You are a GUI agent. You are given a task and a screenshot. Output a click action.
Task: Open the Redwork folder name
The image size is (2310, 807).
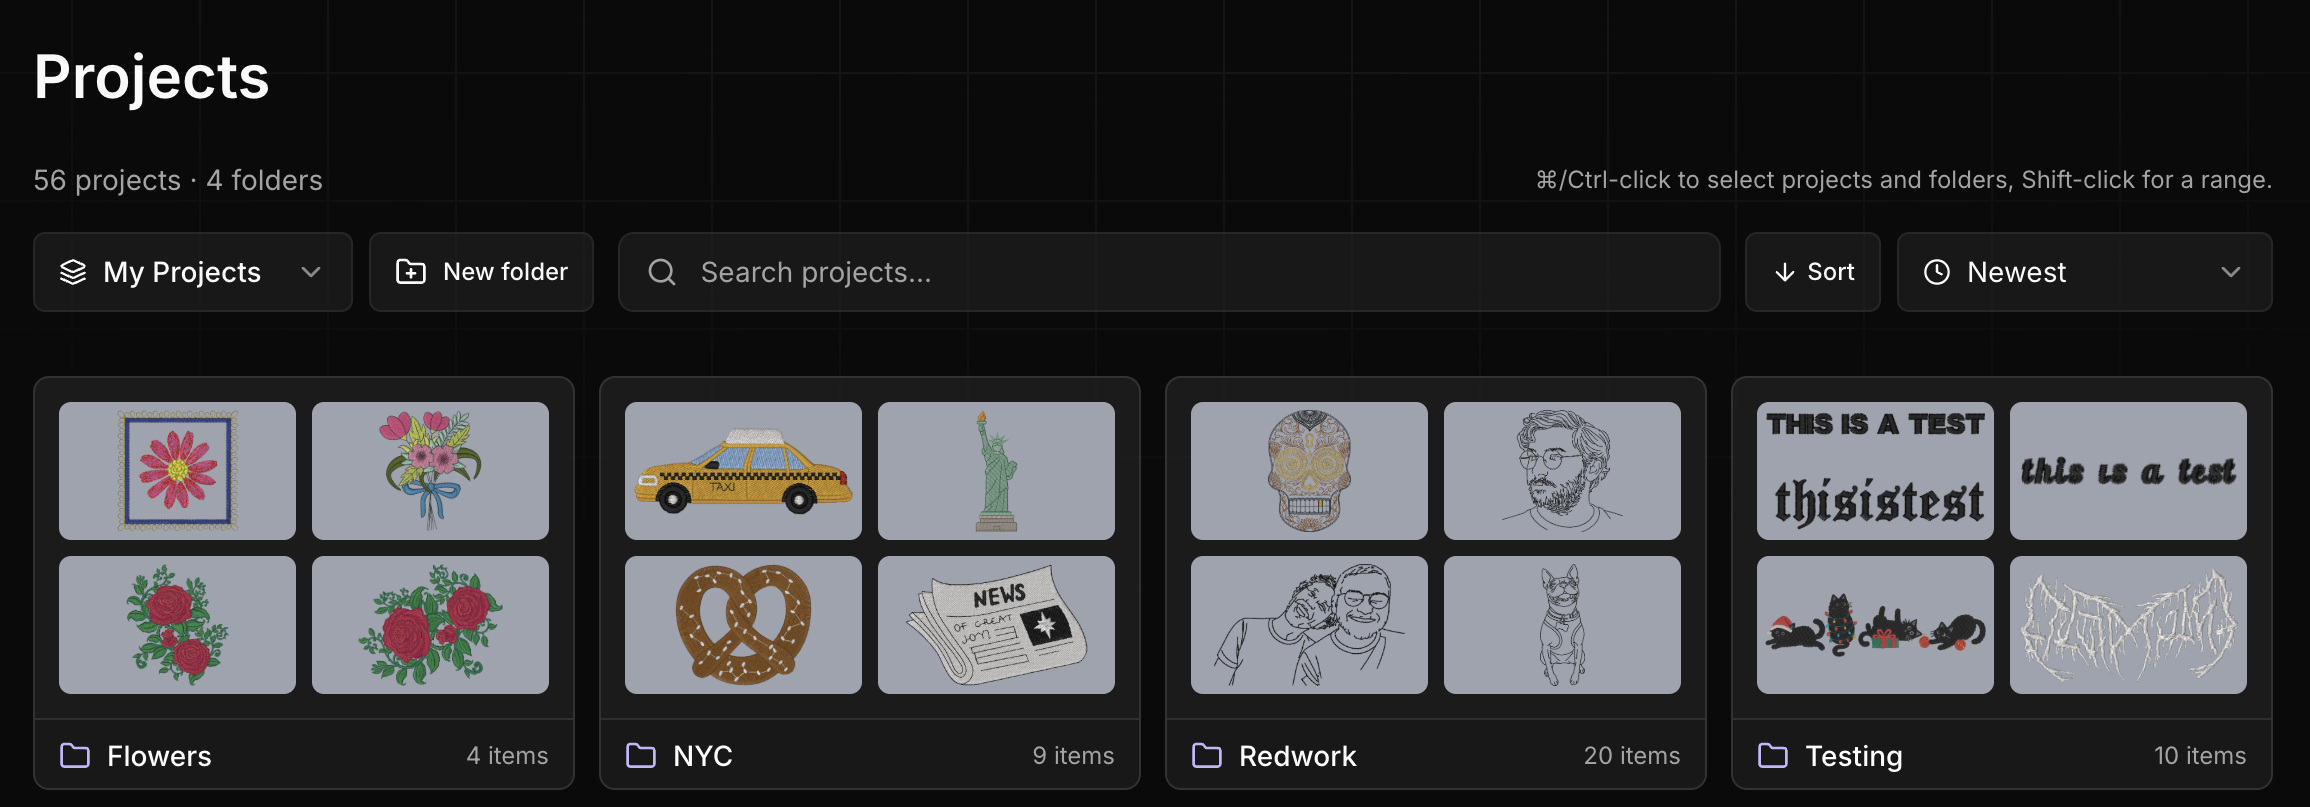[x=1298, y=756]
